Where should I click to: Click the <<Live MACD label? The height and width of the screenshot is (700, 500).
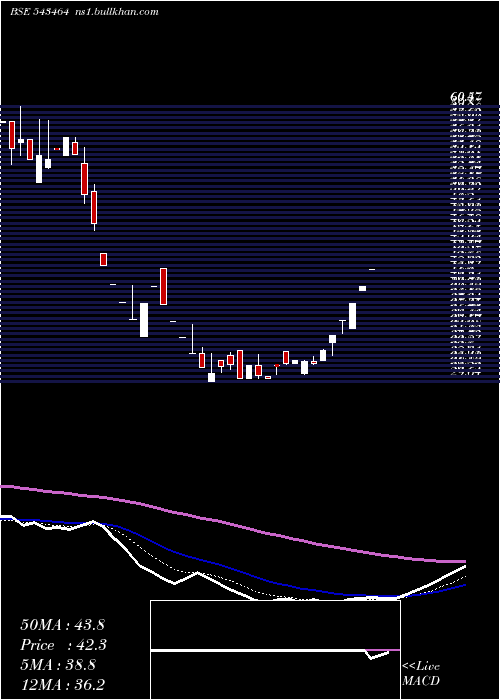point(421,674)
